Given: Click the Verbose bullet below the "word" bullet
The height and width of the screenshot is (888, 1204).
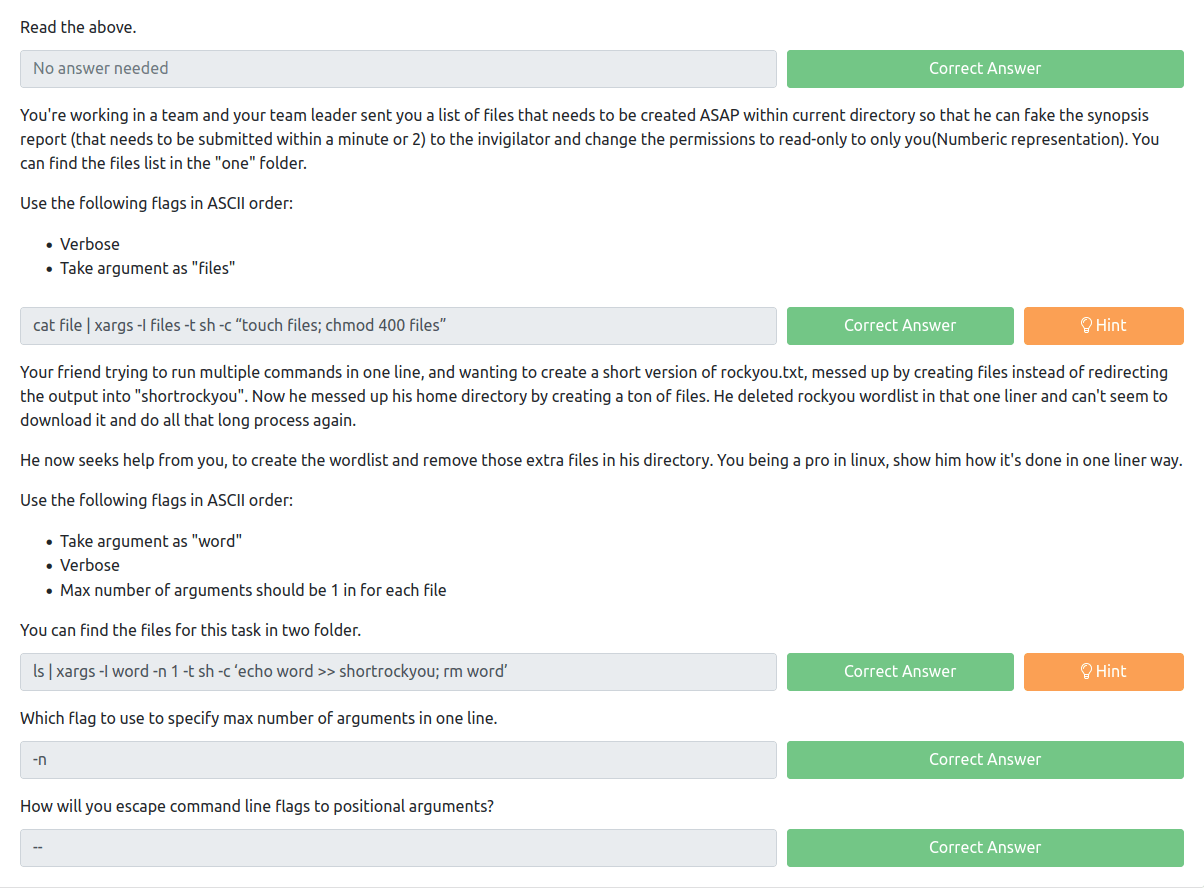Looking at the screenshot, I should pyautogui.click(x=90, y=565).
